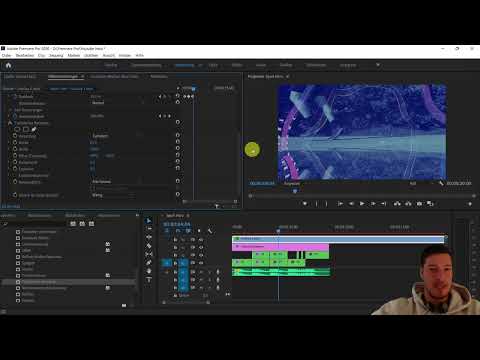Viewport: 480px width, 360px height.
Task: Add marker in timeline header
Action: pos(199,231)
